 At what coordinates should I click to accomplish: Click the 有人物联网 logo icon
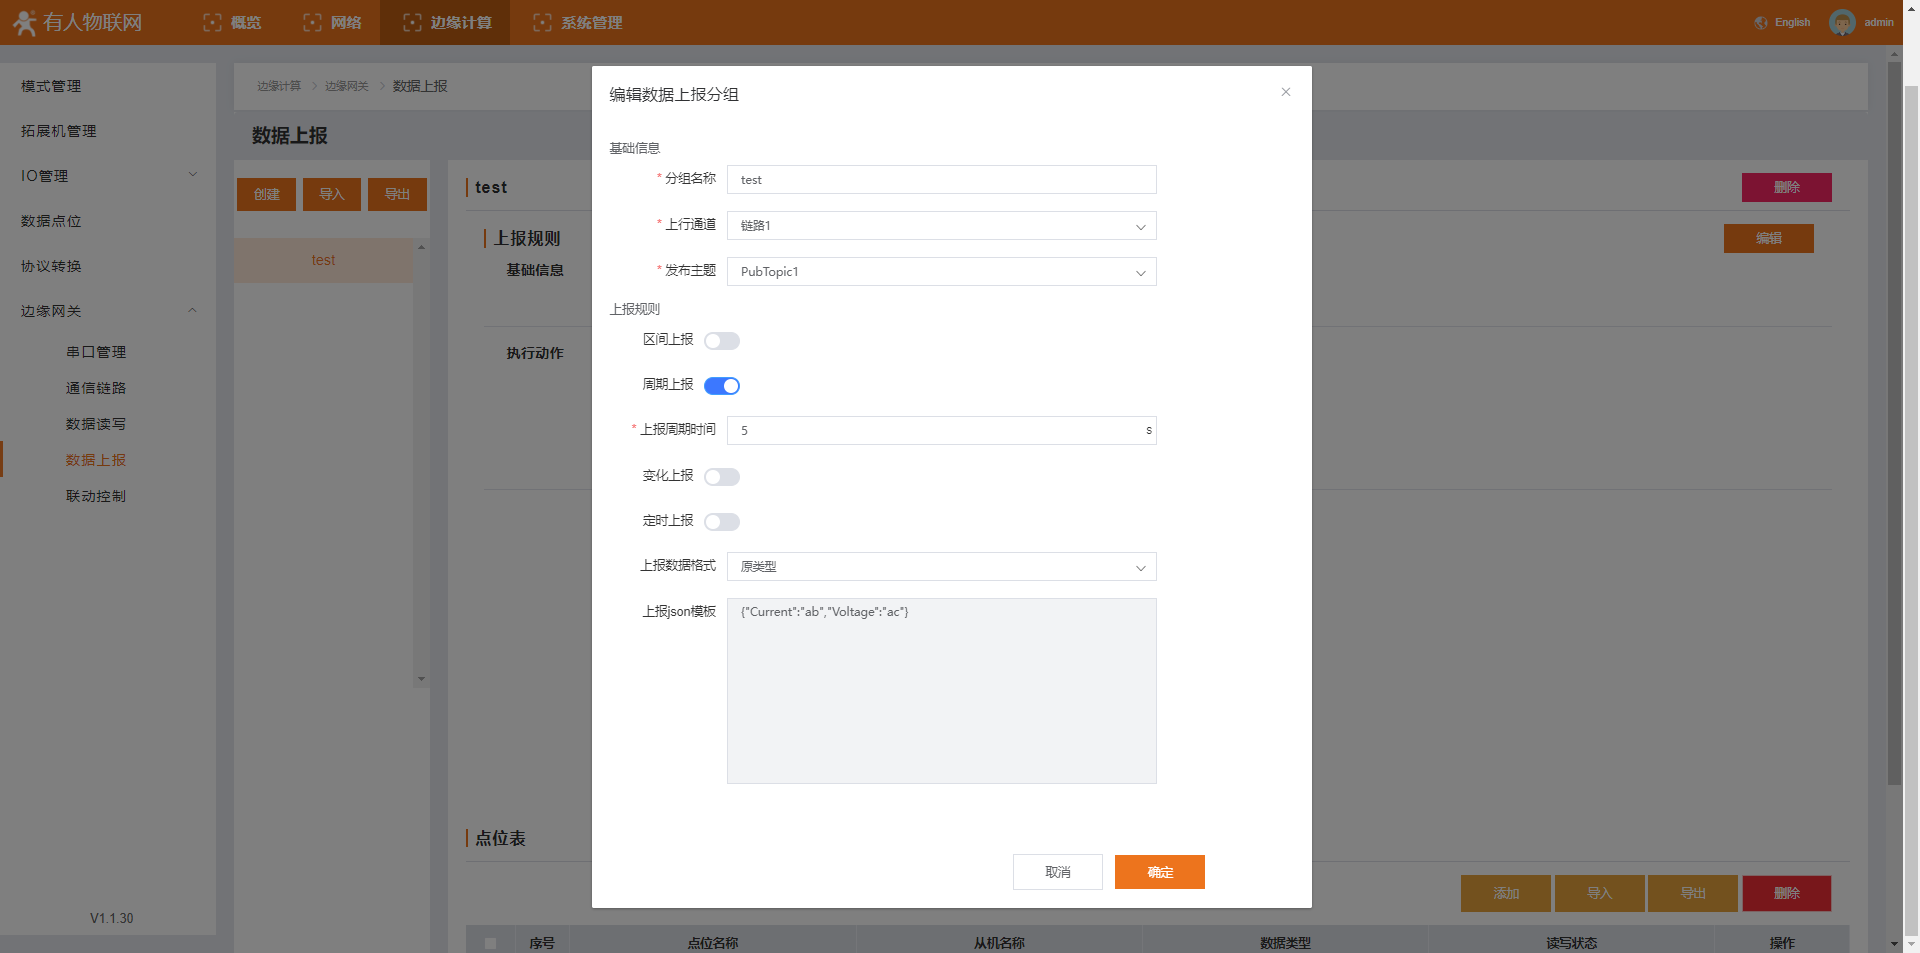pyautogui.click(x=25, y=22)
